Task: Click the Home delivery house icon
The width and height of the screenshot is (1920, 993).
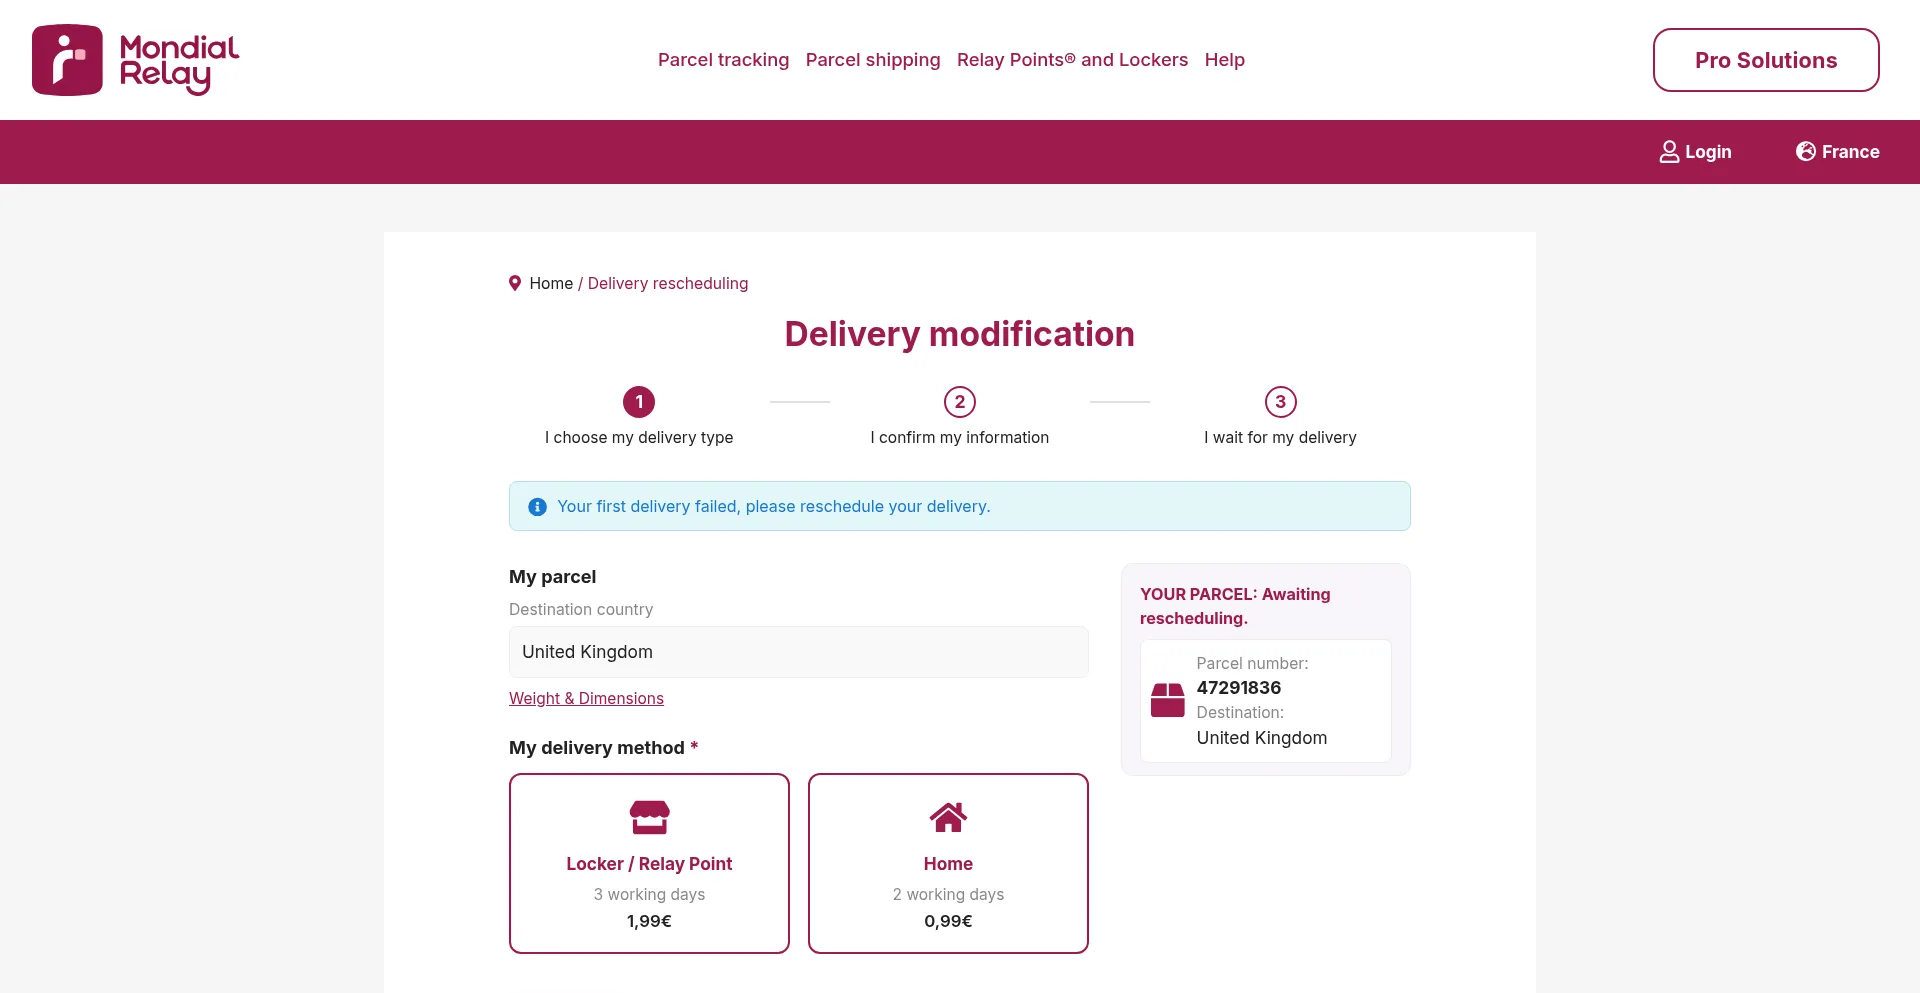Action: (x=948, y=817)
